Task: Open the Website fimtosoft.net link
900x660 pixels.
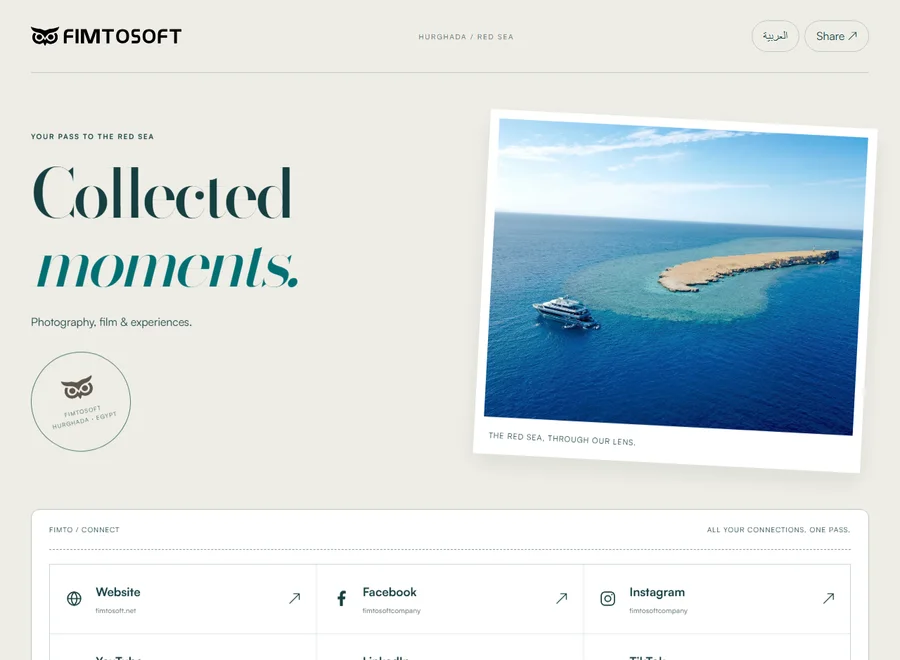Action: pos(183,599)
